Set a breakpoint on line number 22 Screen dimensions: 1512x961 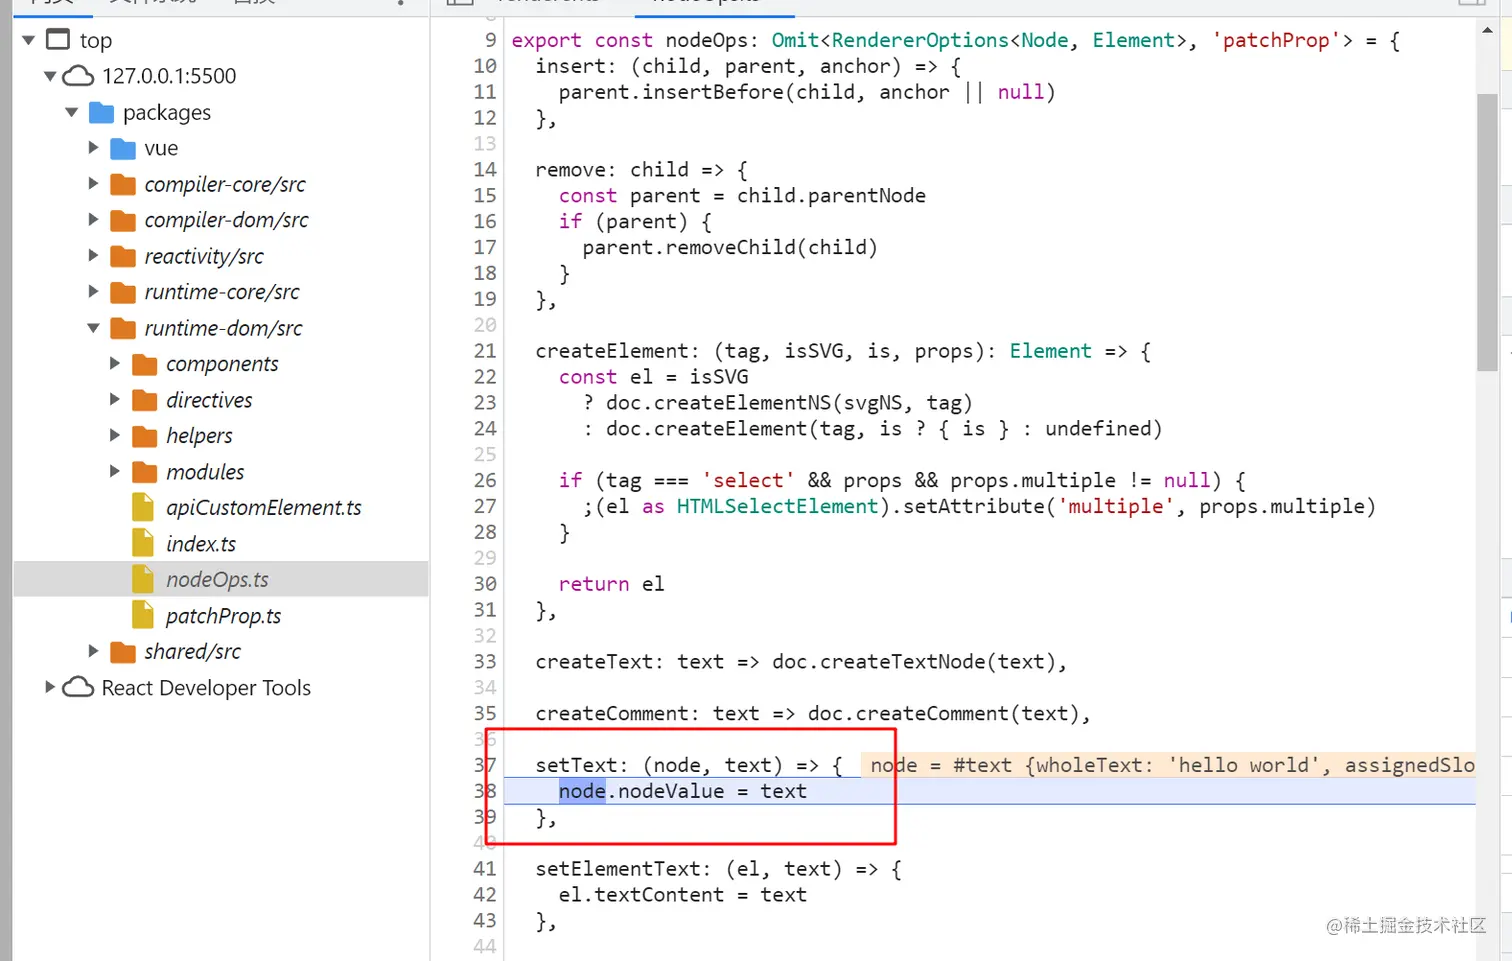click(485, 377)
